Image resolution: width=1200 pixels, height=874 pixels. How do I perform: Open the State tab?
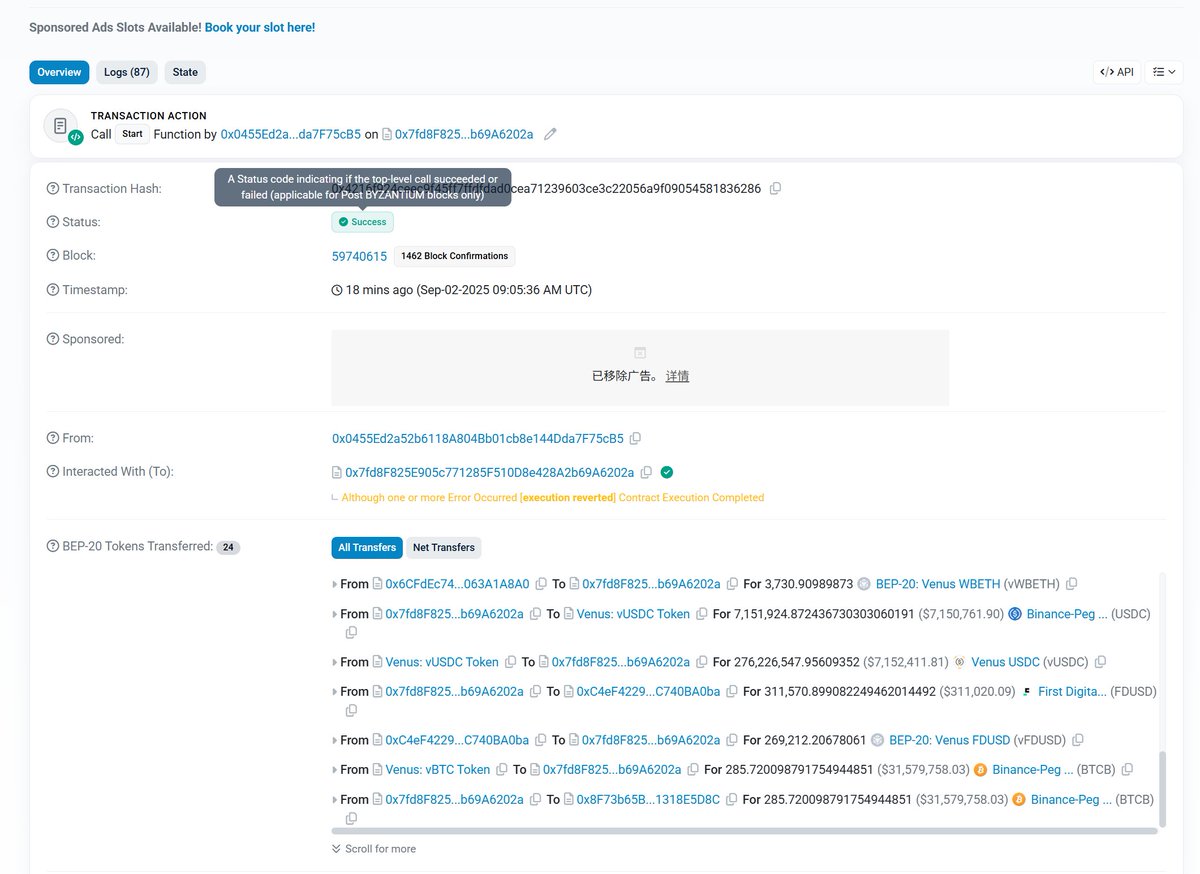click(185, 72)
